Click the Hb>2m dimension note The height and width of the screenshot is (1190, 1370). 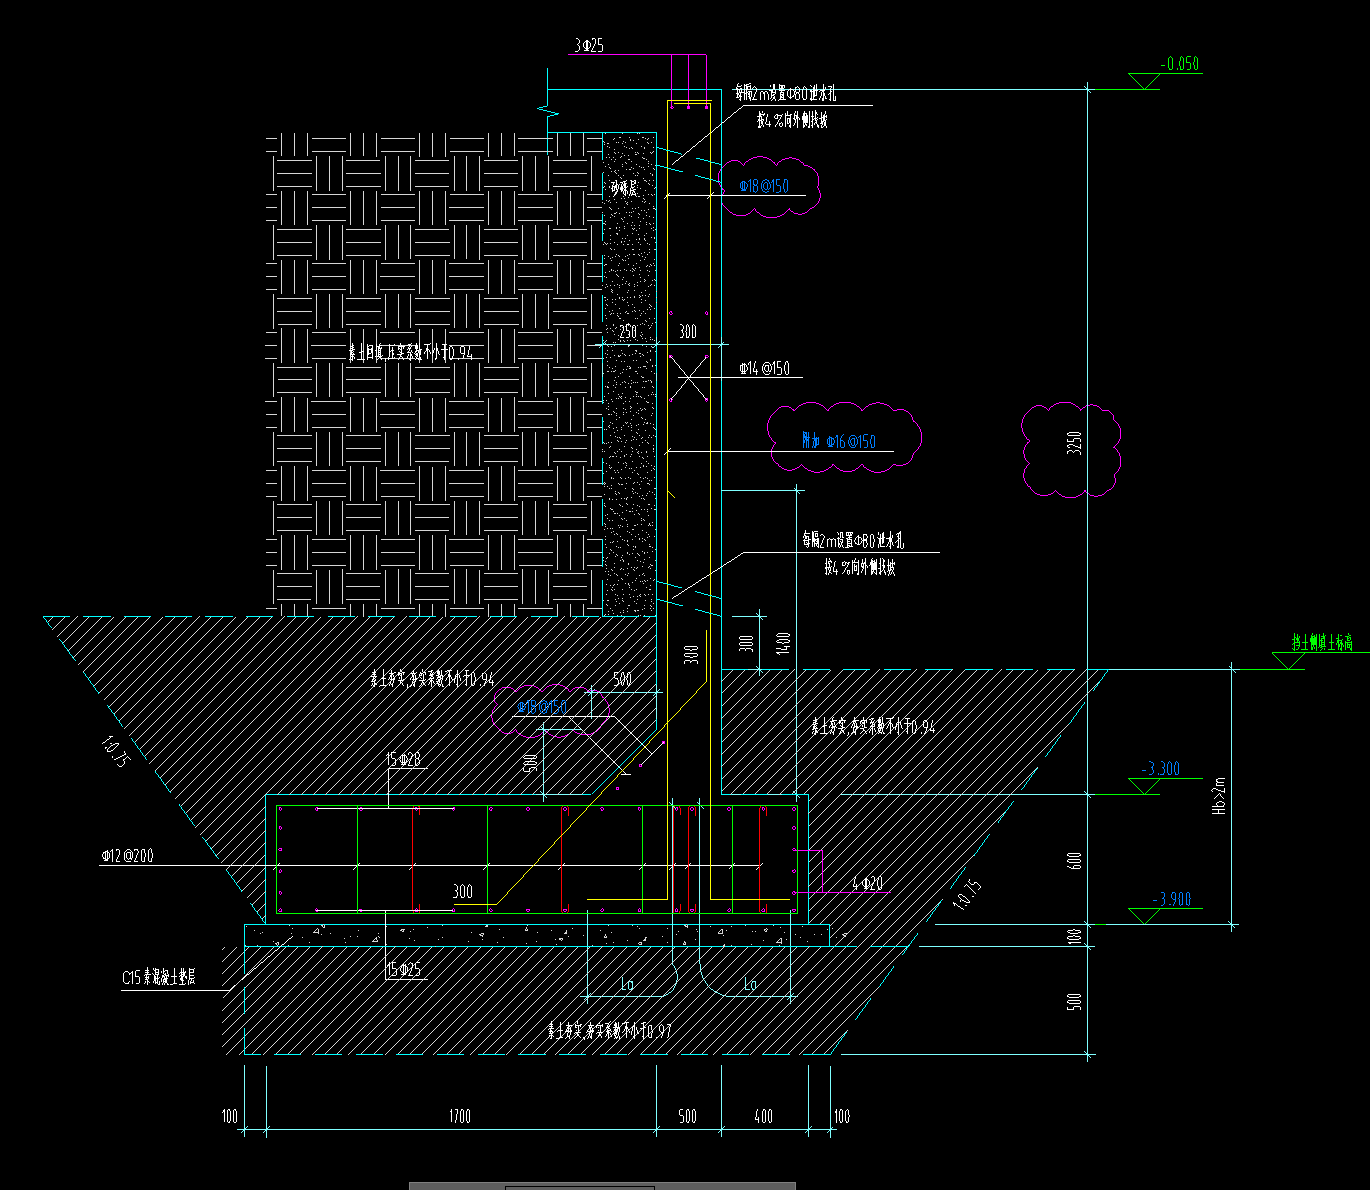[1219, 796]
